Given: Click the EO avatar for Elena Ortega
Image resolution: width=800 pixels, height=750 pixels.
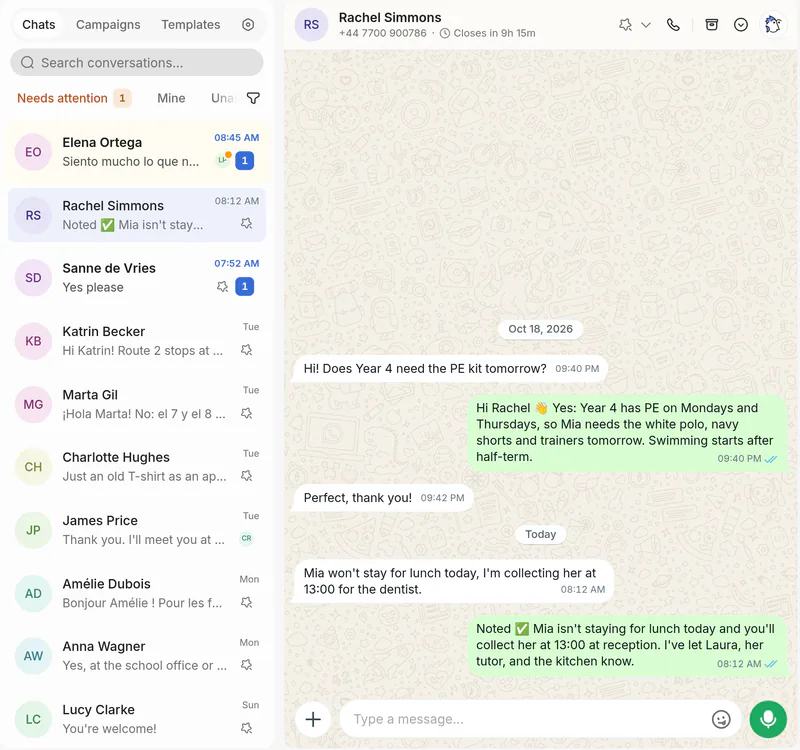Looking at the screenshot, I should 33,152.
